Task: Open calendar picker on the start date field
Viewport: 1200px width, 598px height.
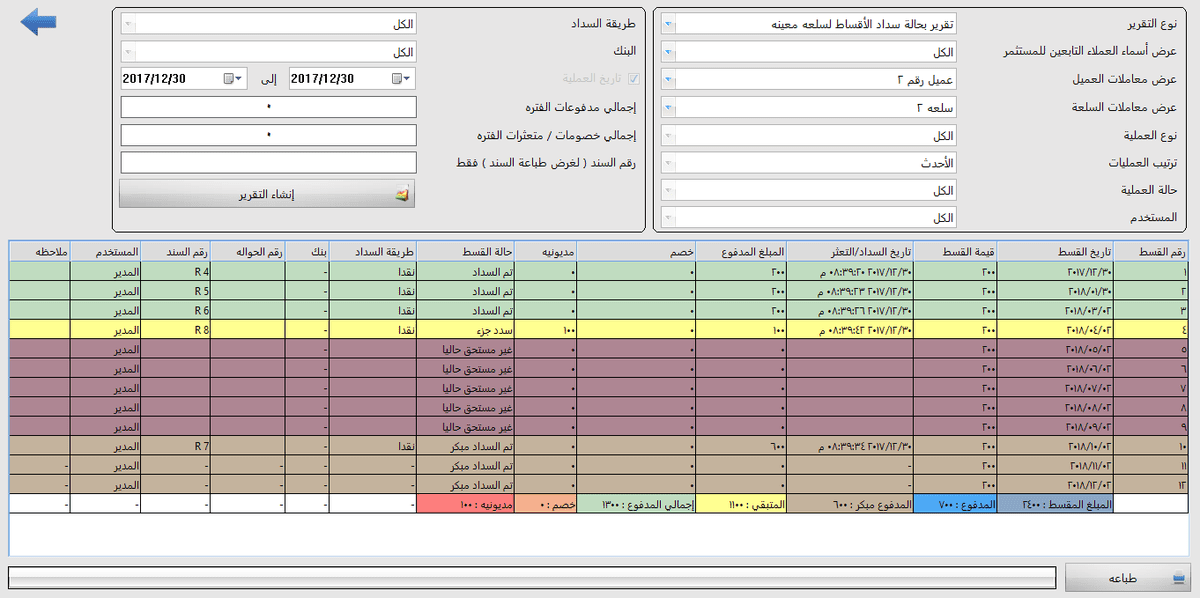Action: pos(399,78)
